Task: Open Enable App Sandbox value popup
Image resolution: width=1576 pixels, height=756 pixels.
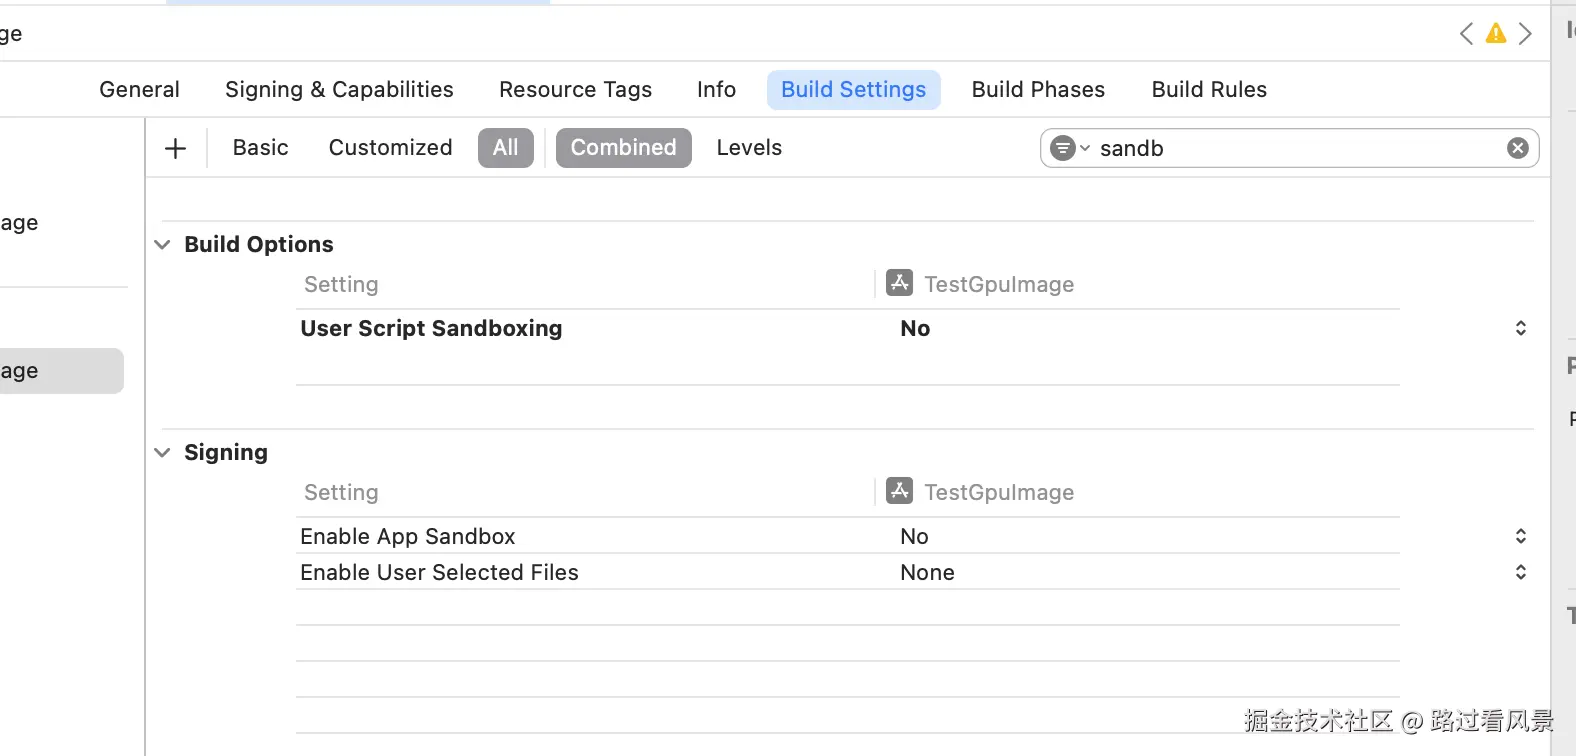Action: click(1520, 536)
